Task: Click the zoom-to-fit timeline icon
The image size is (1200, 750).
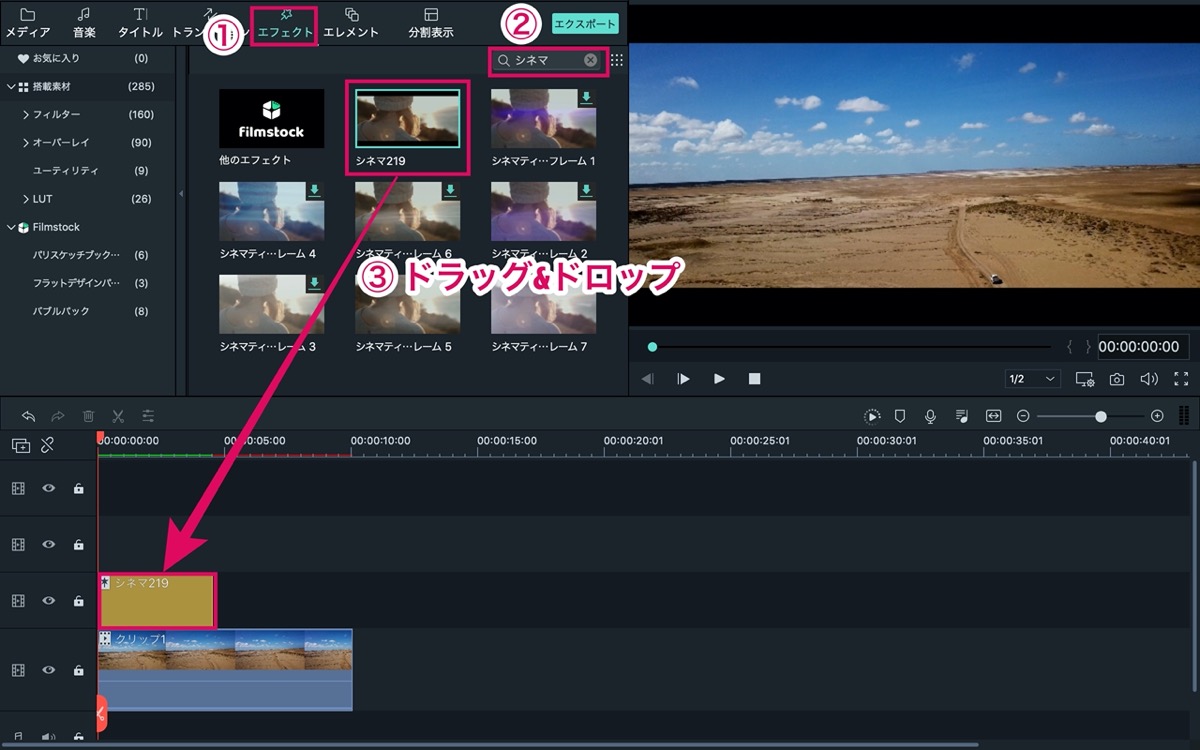Action: click(x=993, y=416)
